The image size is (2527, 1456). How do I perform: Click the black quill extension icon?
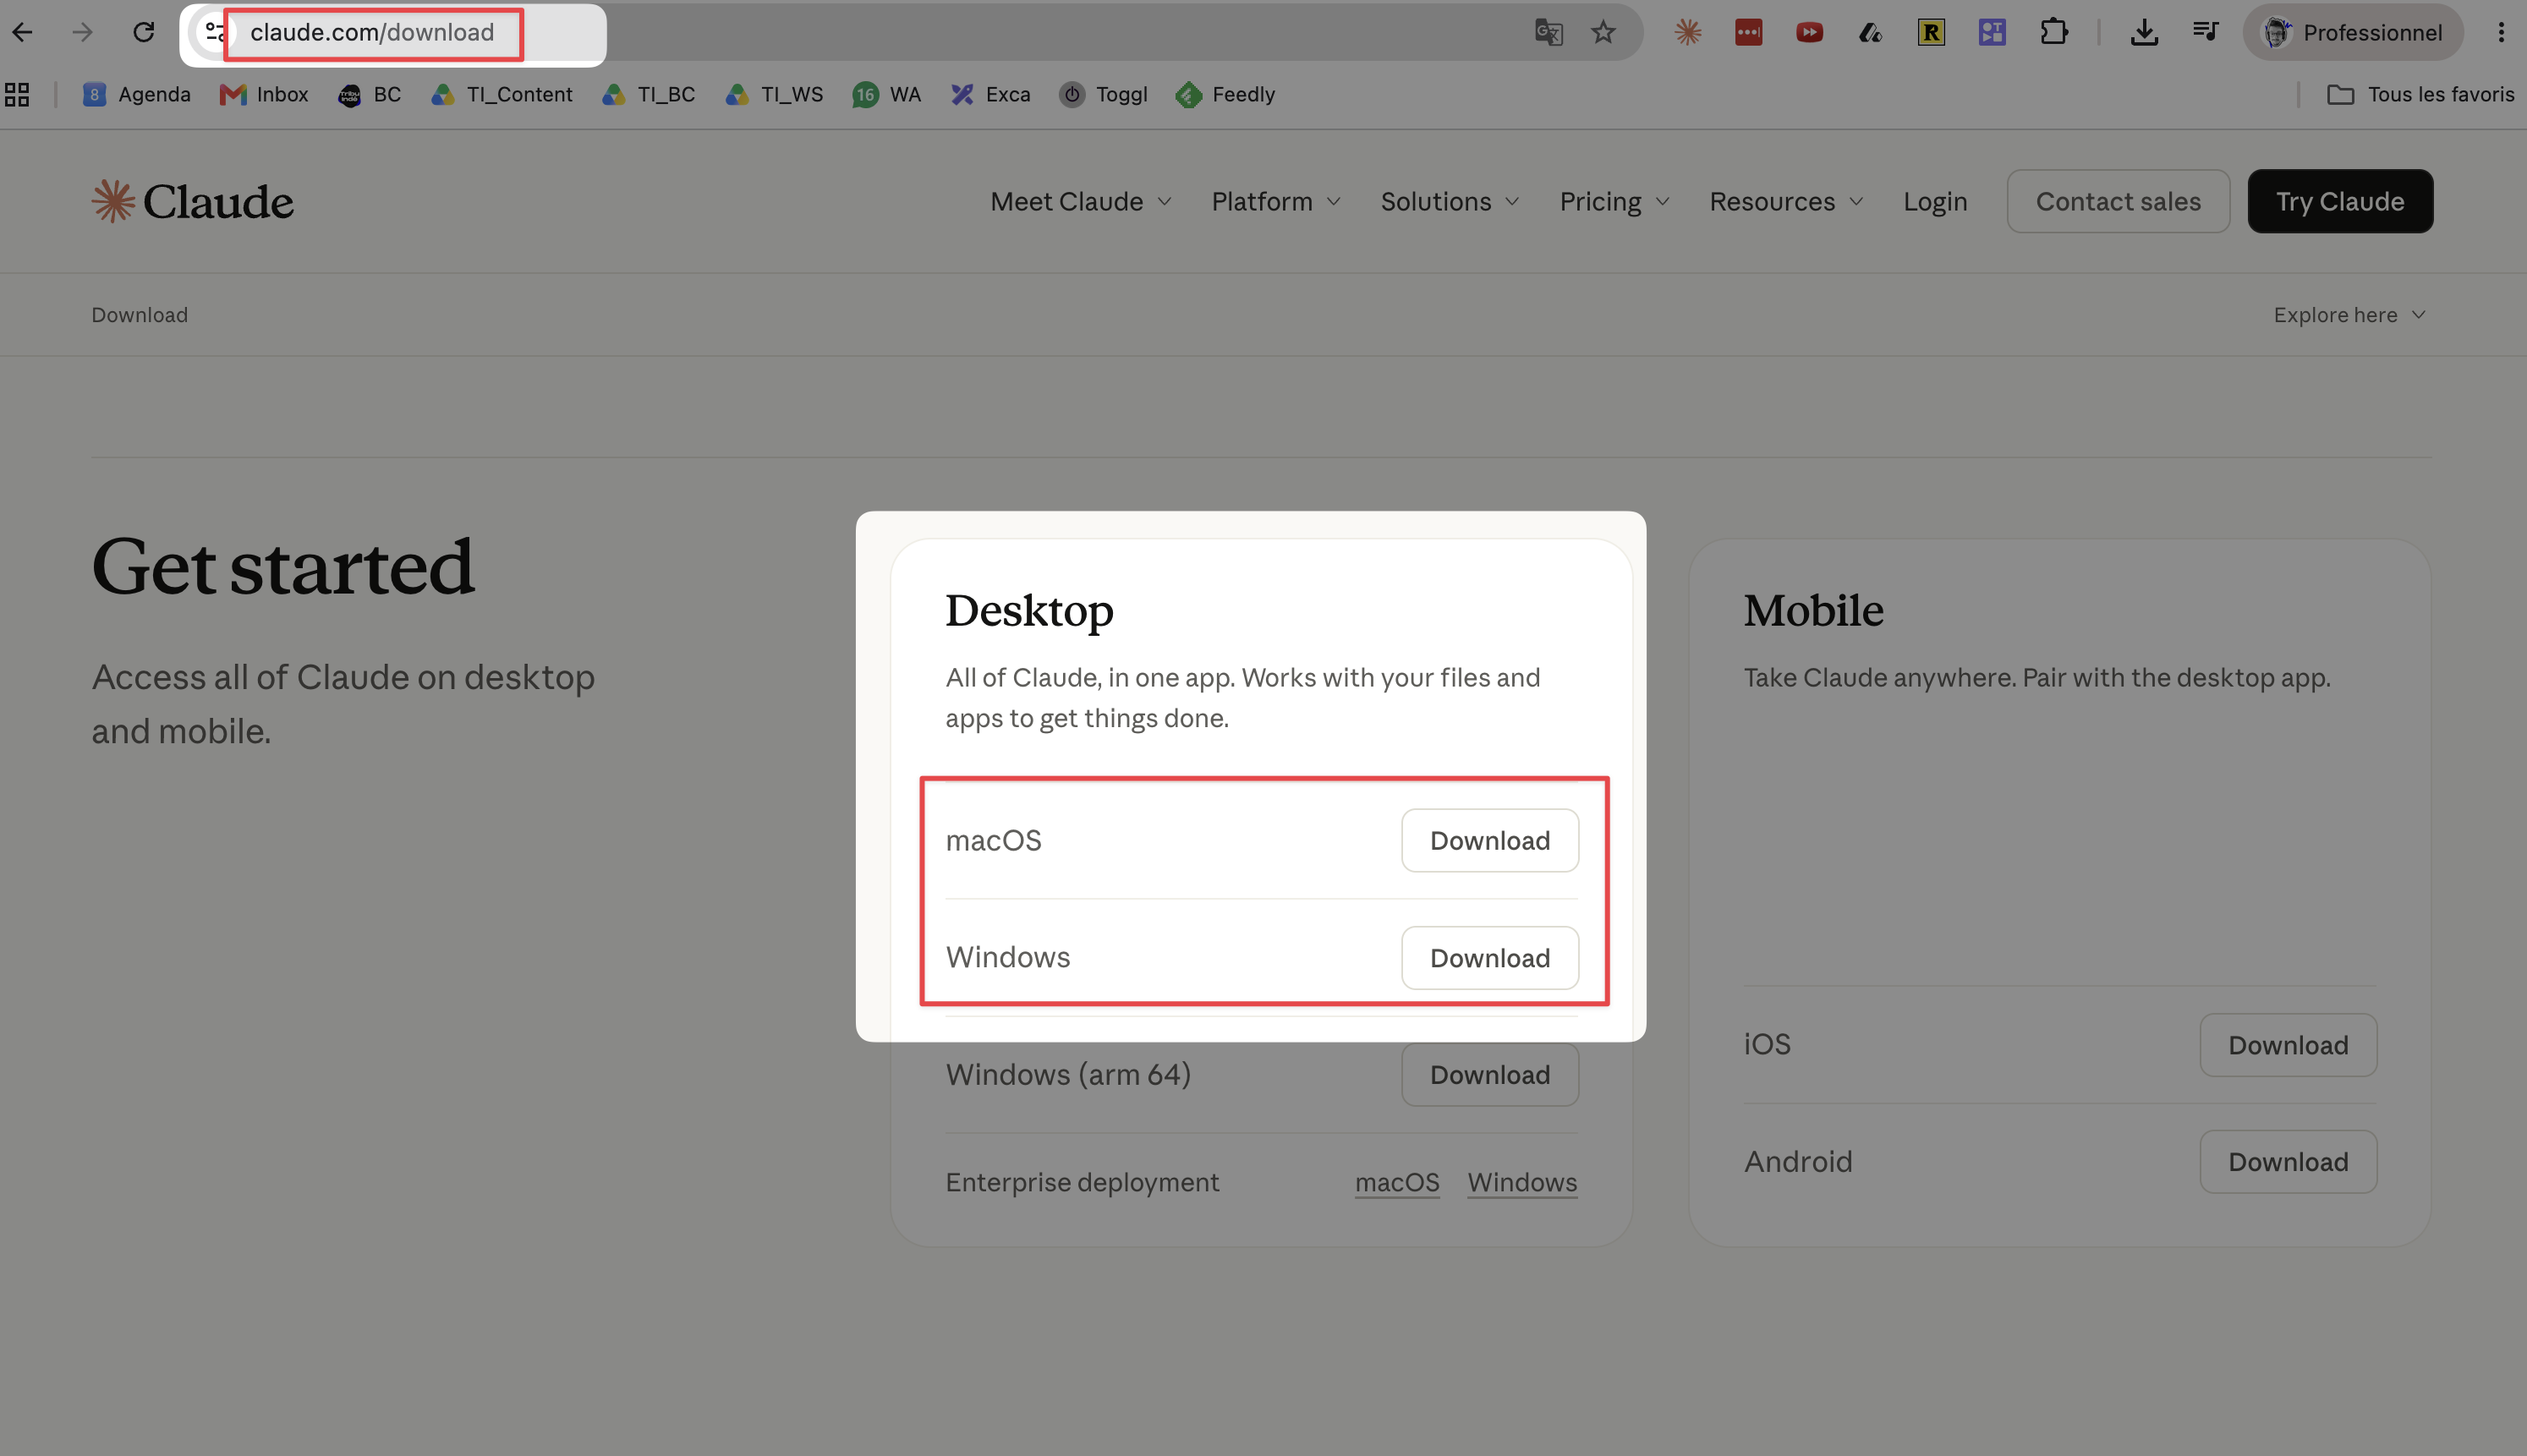tap(1870, 32)
